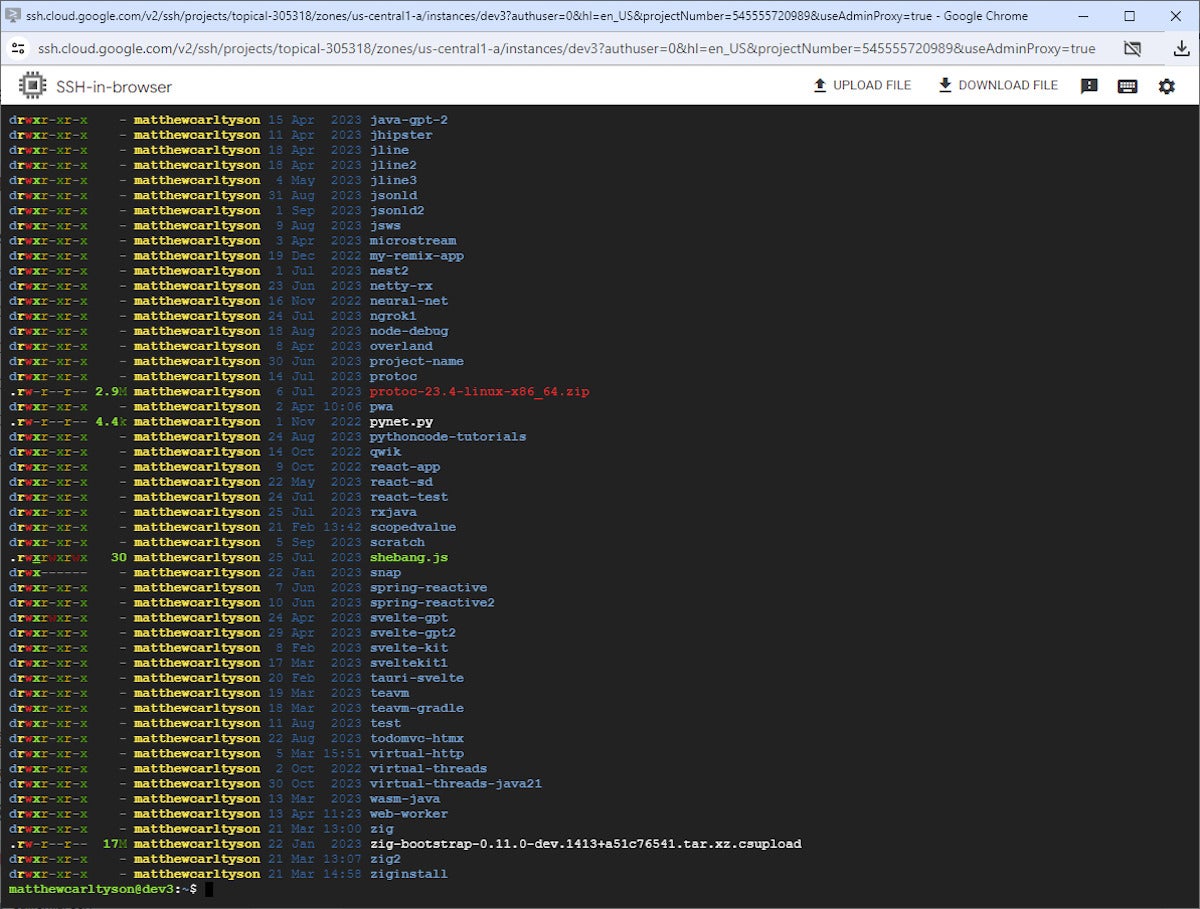1200x909 pixels.
Task: Click the jsonld2 directory name
Action: pos(397,211)
